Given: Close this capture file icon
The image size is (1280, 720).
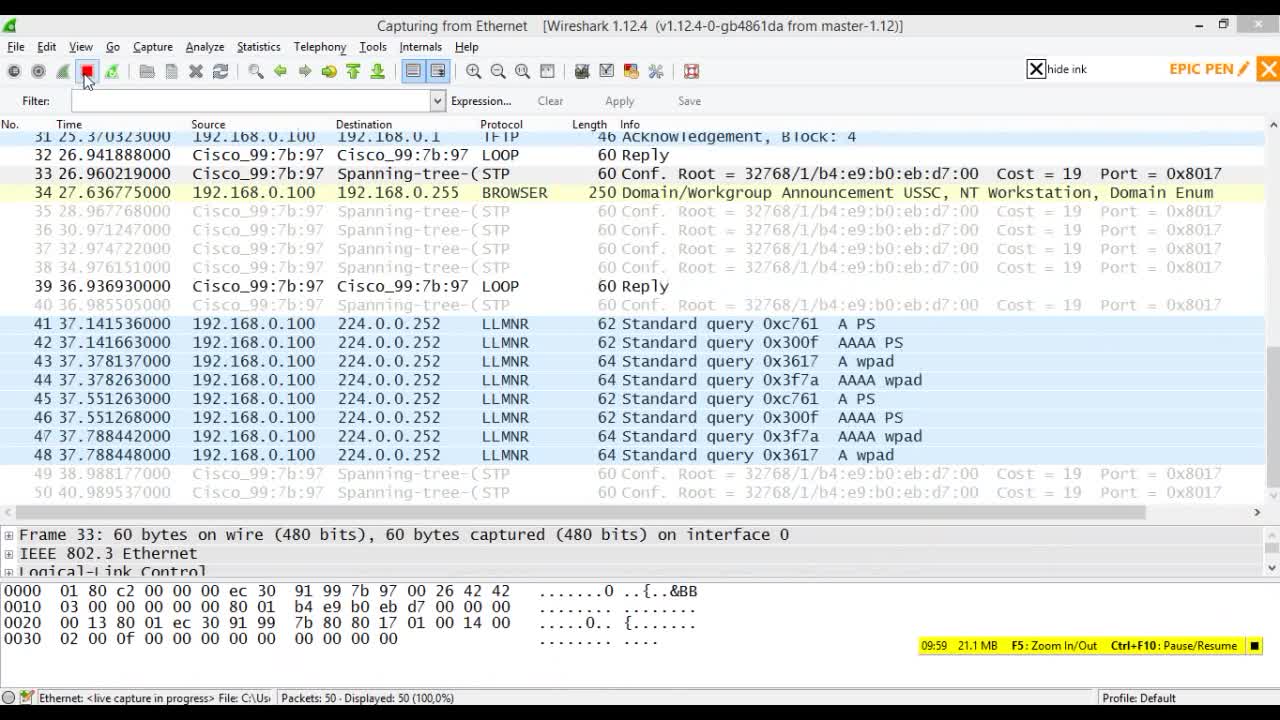Looking at the screenshot, I should click(x=196, y=71).
